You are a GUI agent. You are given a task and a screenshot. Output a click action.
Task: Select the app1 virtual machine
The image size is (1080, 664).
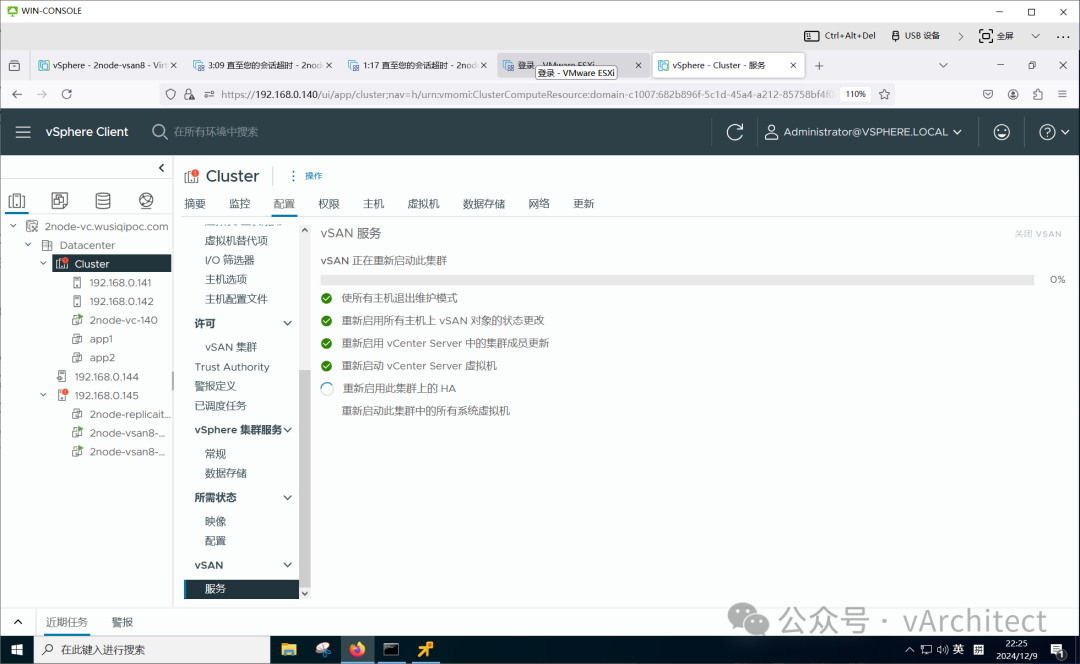[101, 339]
